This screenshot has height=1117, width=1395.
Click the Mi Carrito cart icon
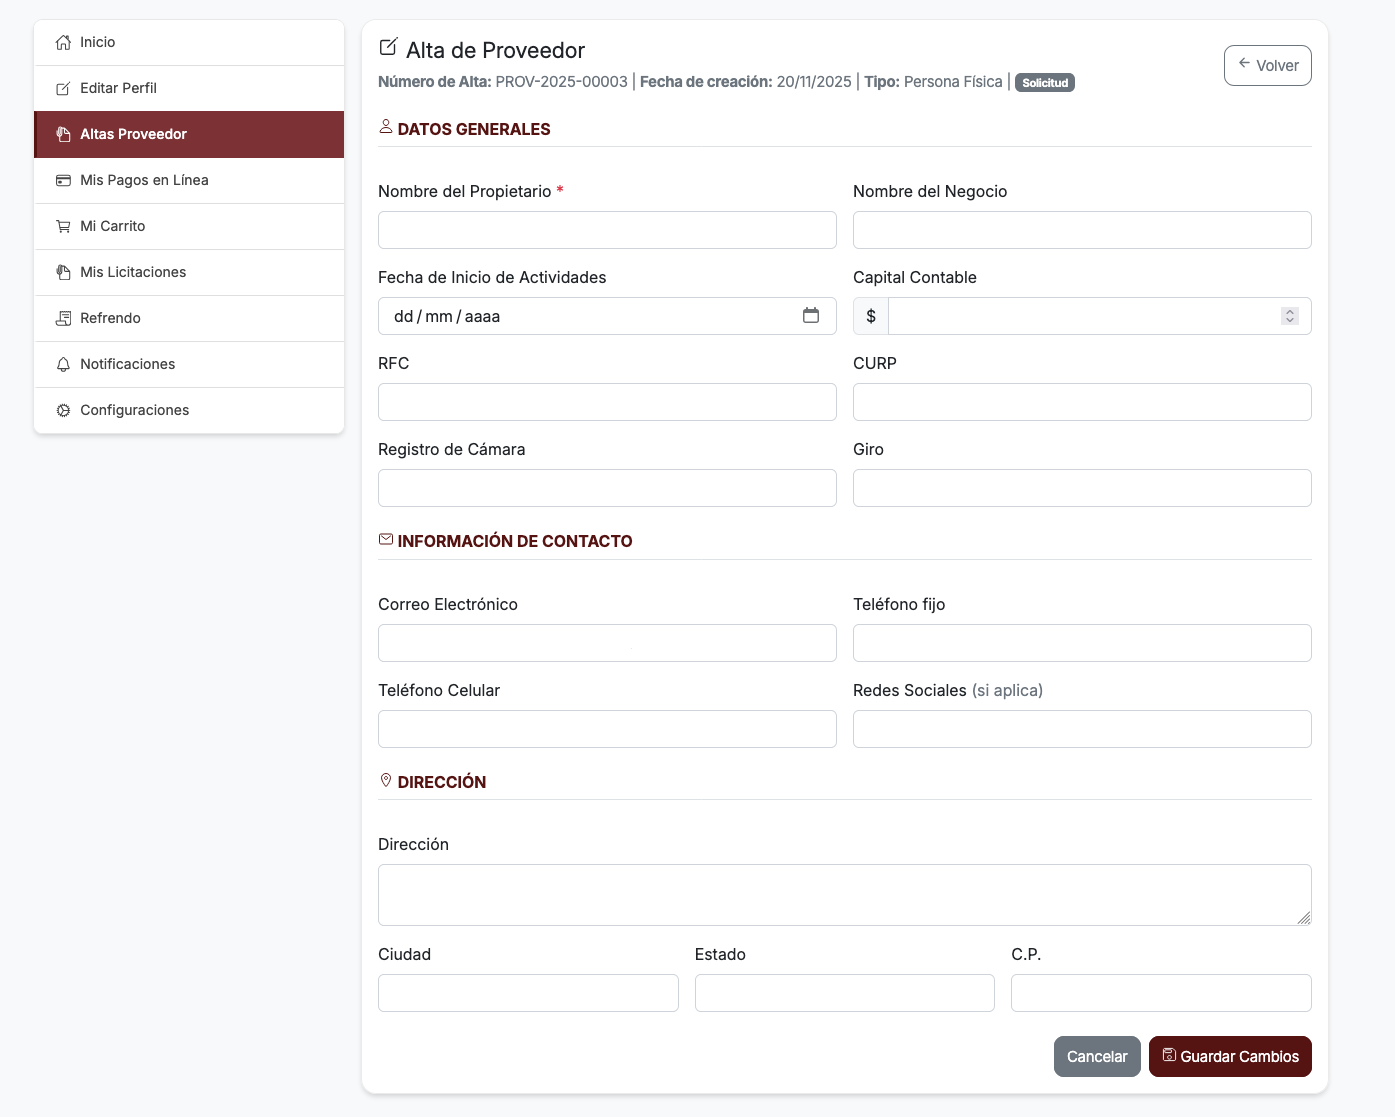pyautogui.click(x=63, y=226)
